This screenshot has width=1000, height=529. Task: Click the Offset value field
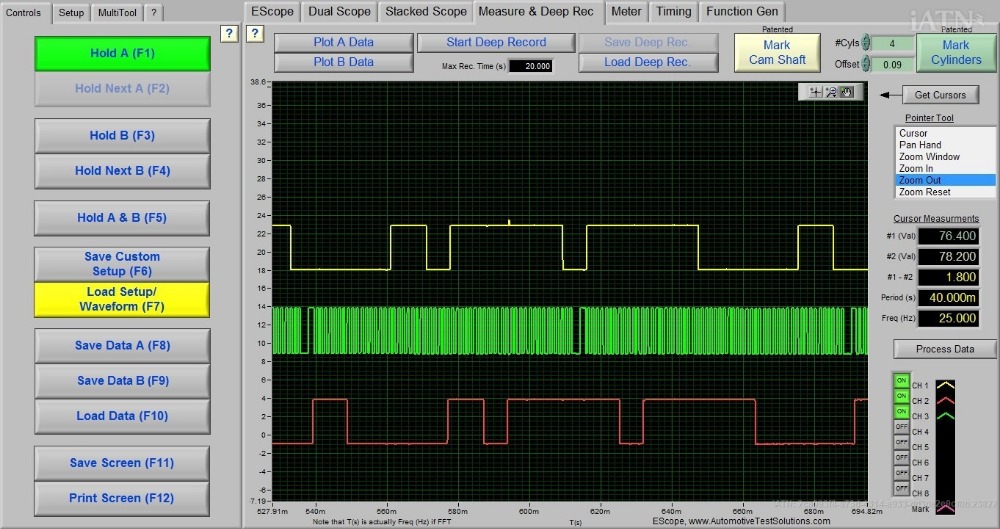[892, 64]
